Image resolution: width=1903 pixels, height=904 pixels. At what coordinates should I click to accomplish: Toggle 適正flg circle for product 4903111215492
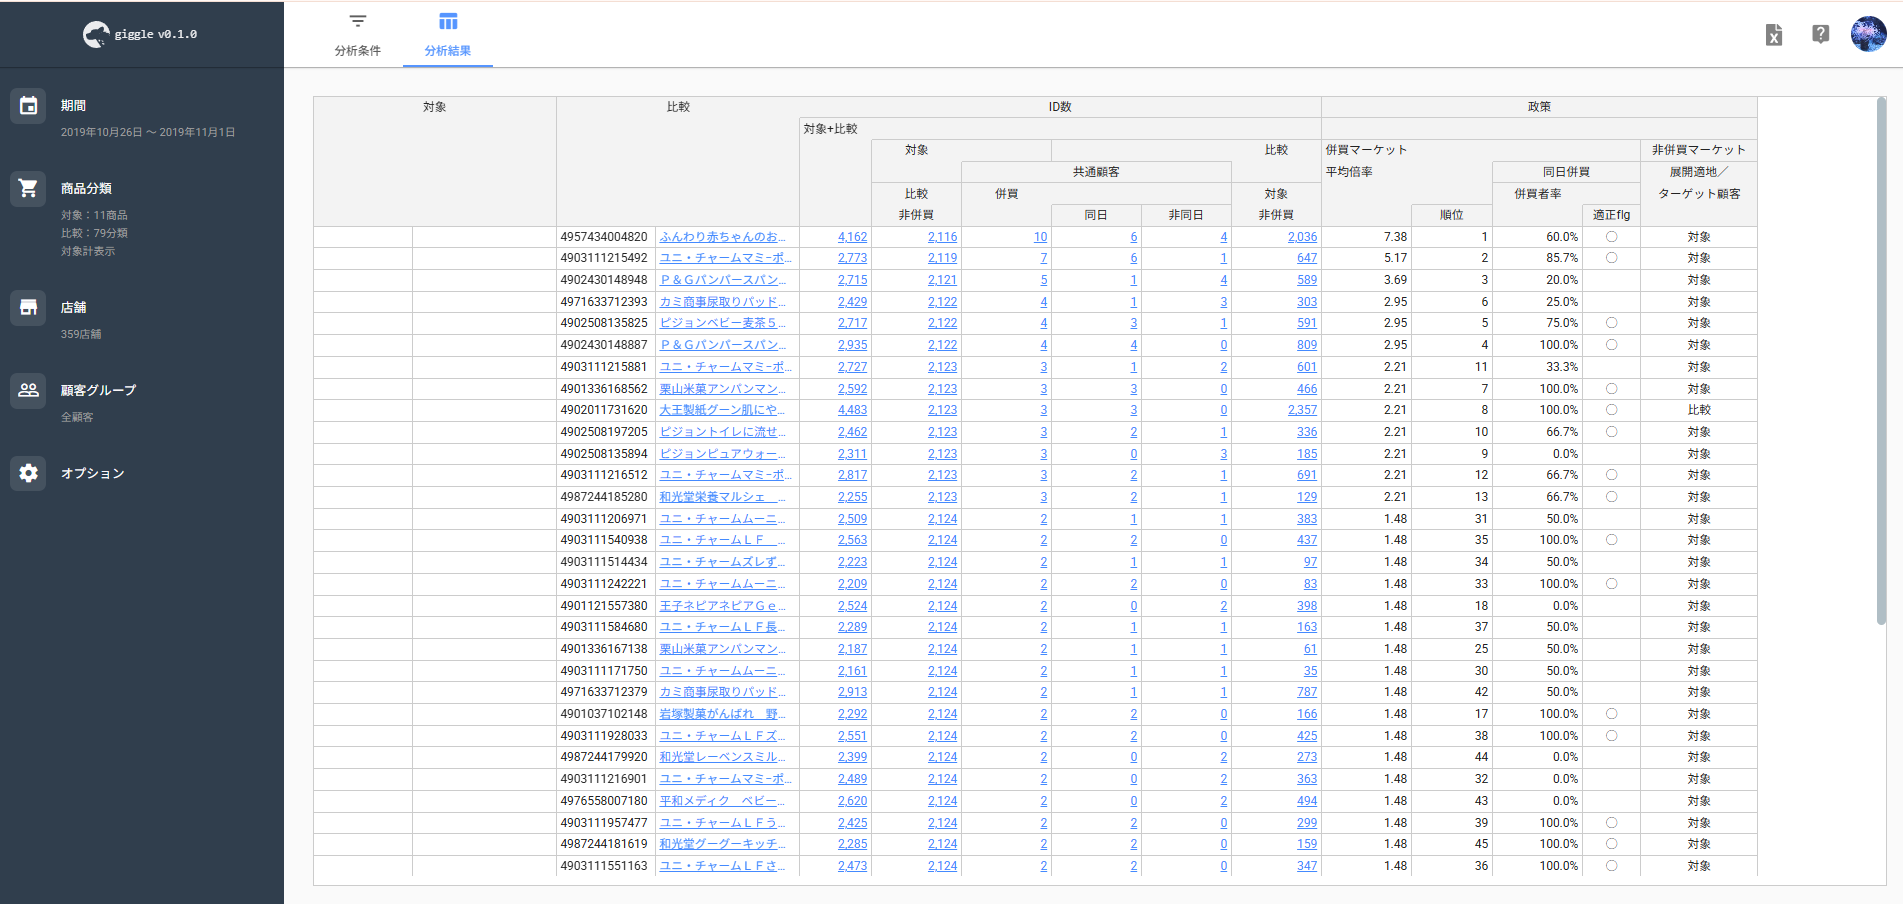1611,258
